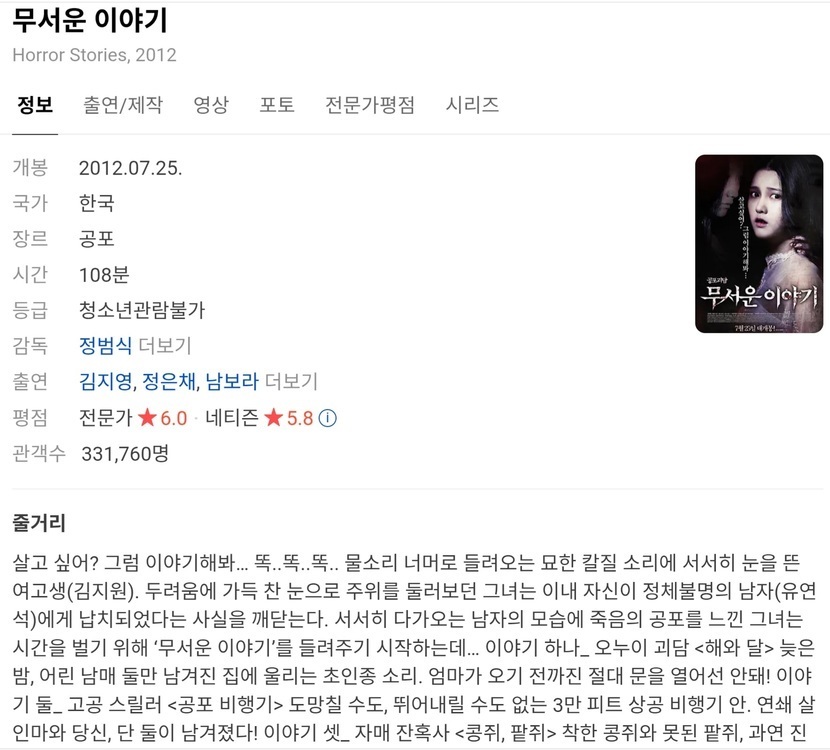Open actor 김지영 link
Viewport: 830px width, 750px height.
coord(105,381)
